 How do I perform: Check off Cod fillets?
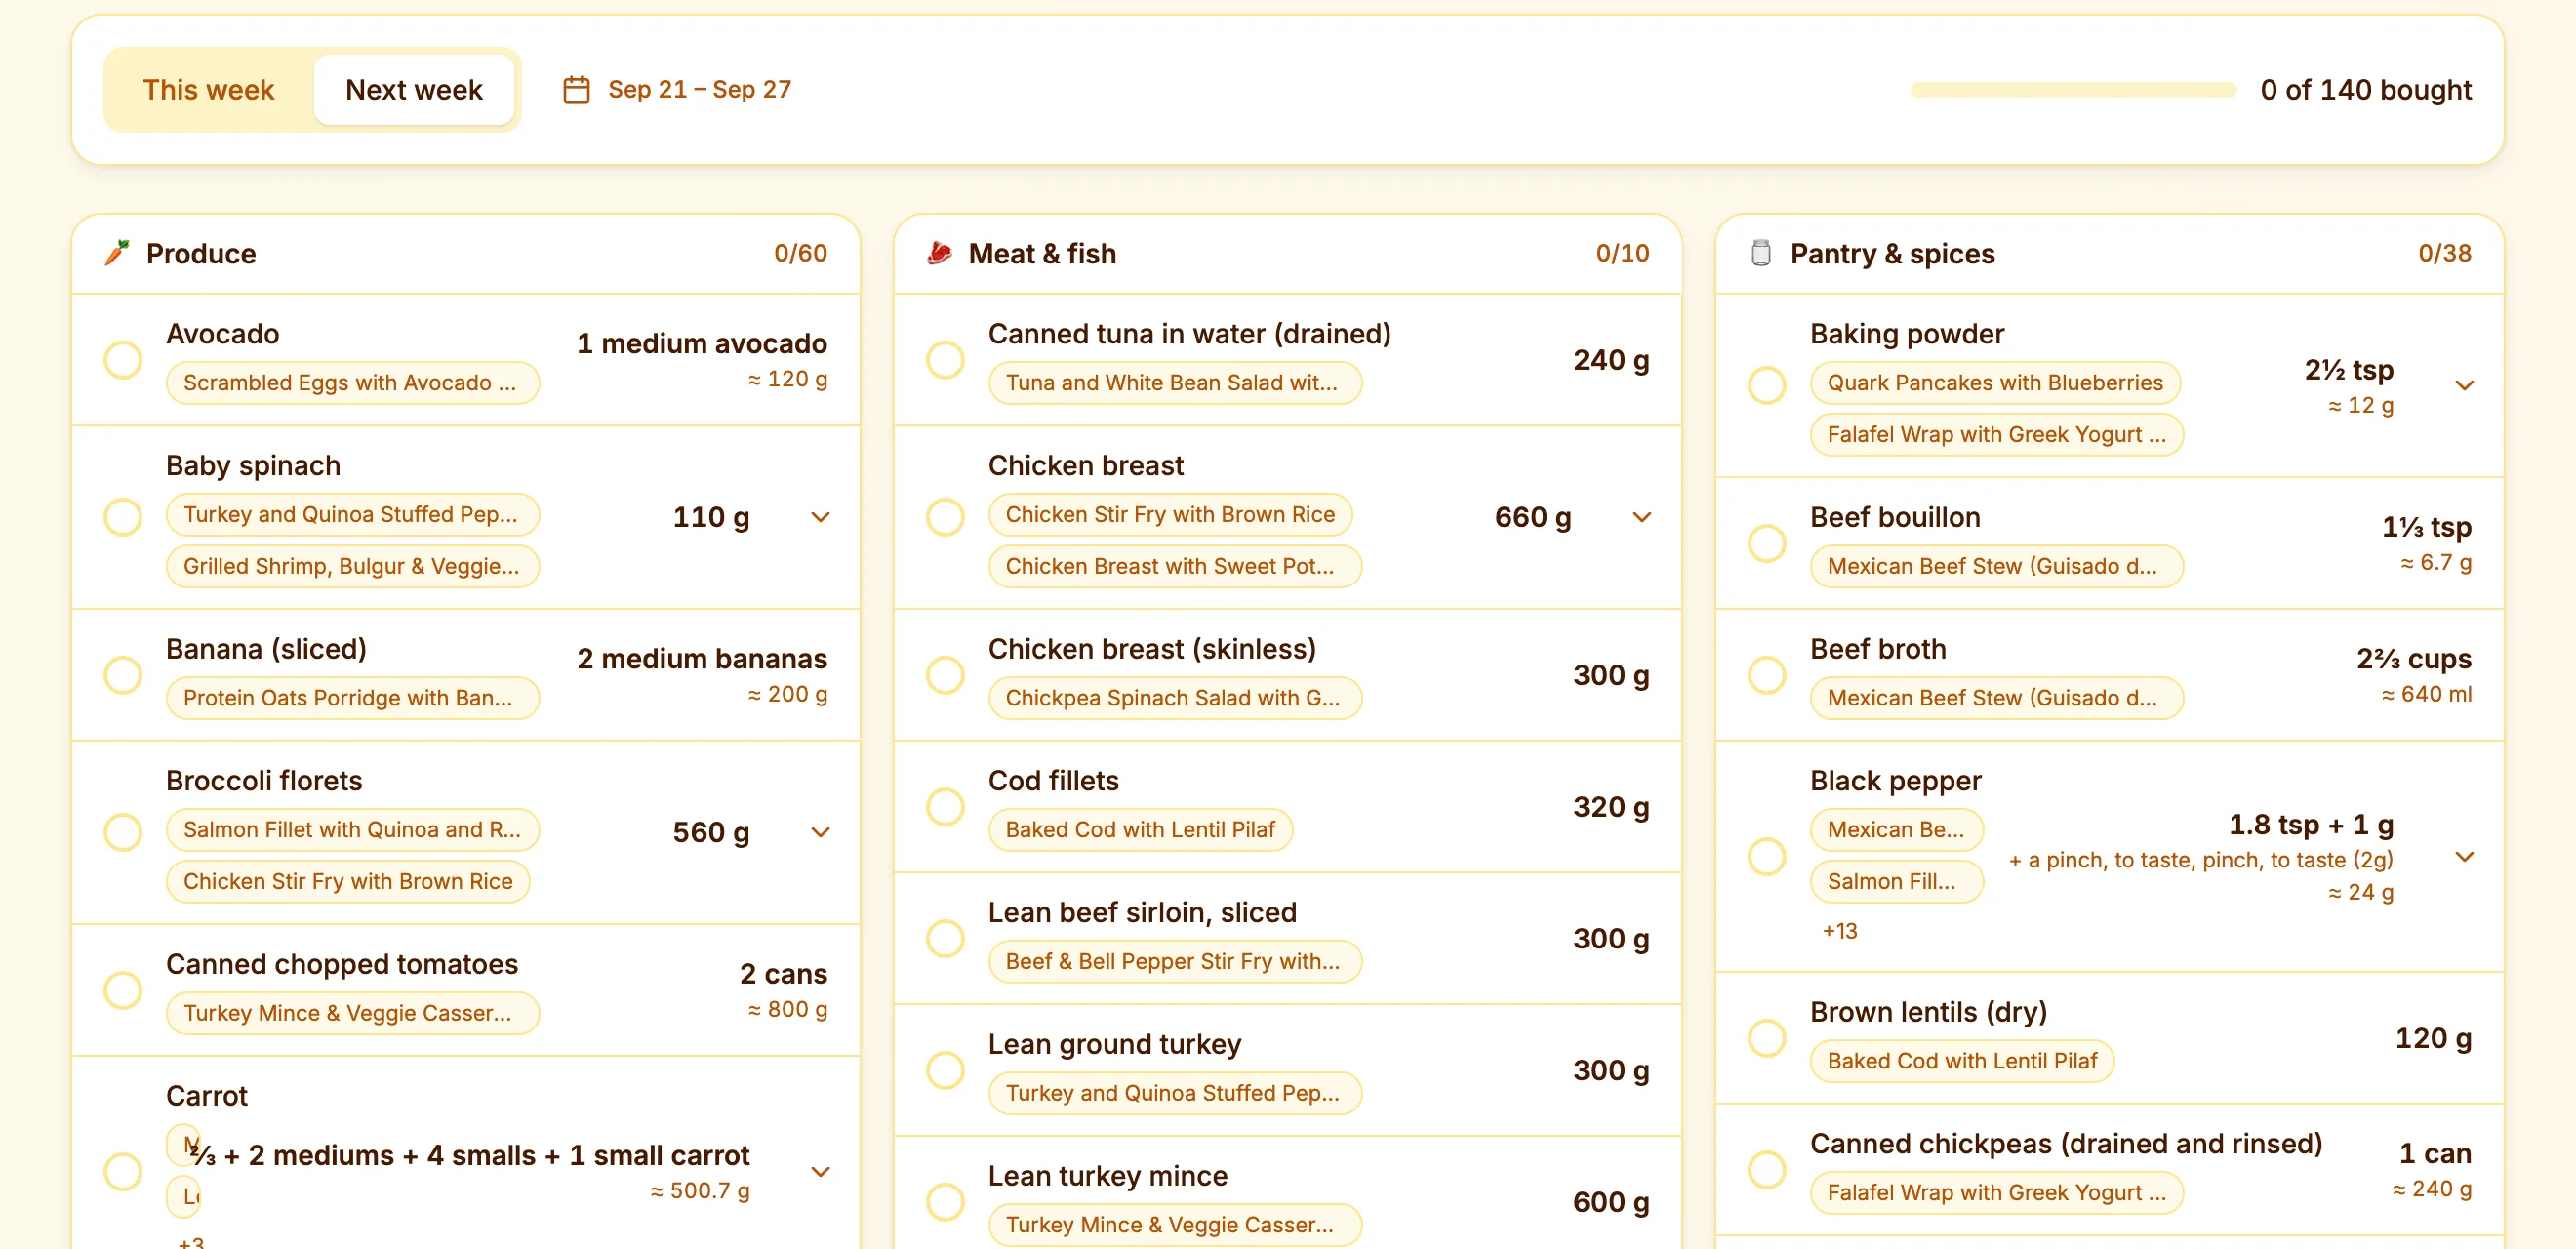click(x=945, y=807)
